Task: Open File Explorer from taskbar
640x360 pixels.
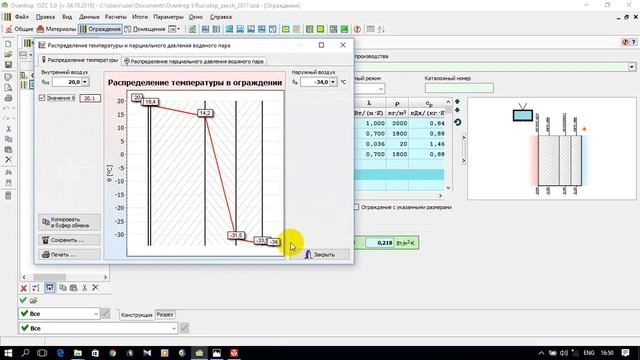Action: [x=78, y=353]
